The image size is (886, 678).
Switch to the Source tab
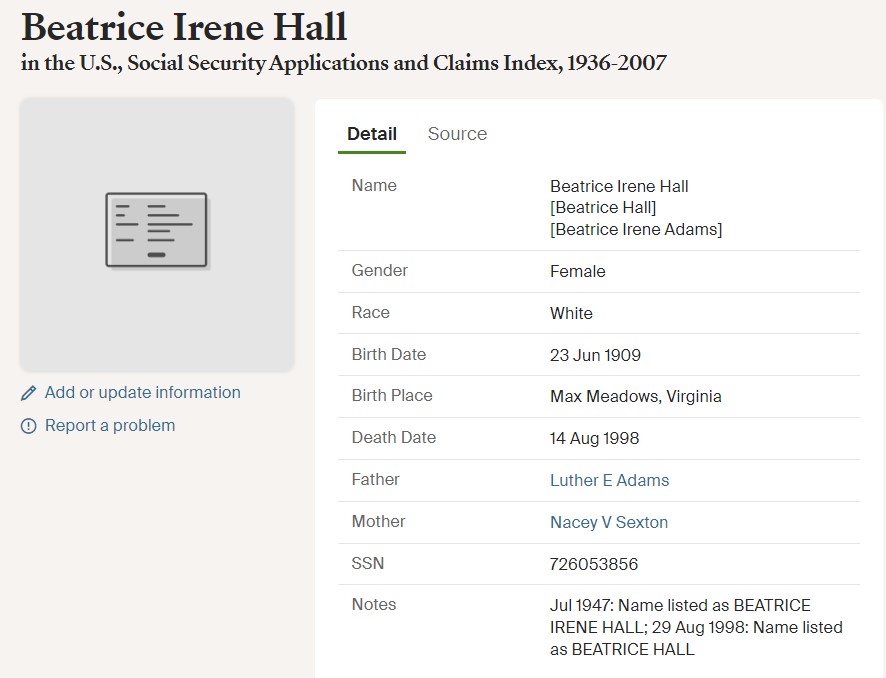(457, 134)
